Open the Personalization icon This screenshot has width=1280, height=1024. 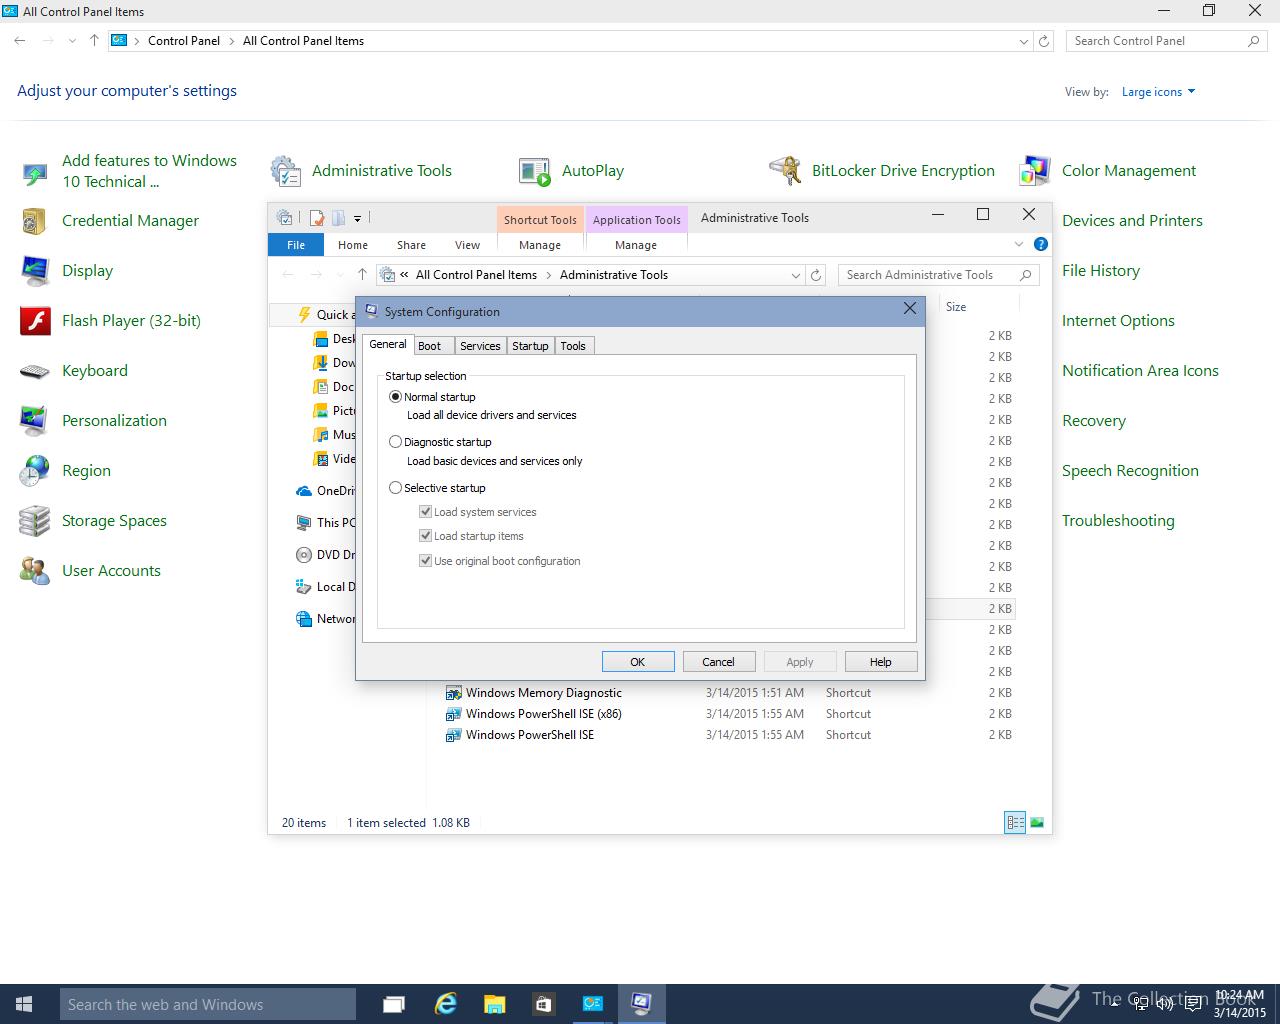(35, 421)
